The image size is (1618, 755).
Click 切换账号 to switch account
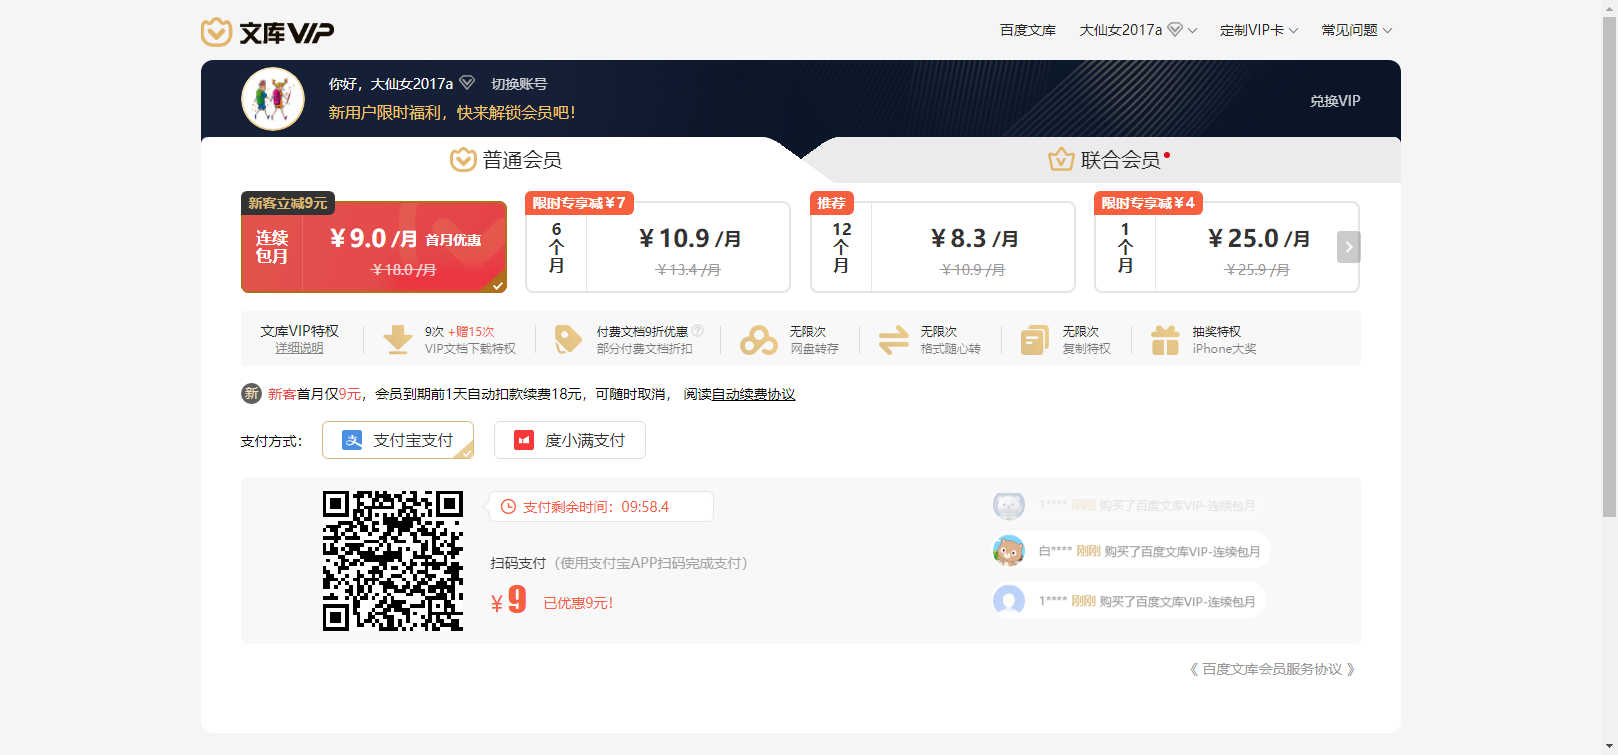[x=519, y=84]
